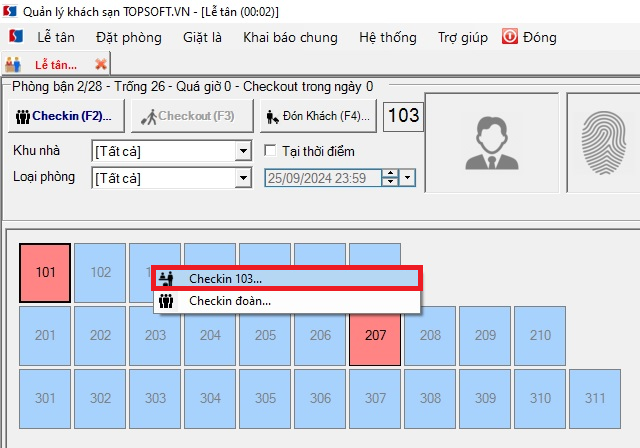This screenshot has height=448, width=640.
Task: Click the date time field 25/09/2024 23:59
Action: point(322,178)
